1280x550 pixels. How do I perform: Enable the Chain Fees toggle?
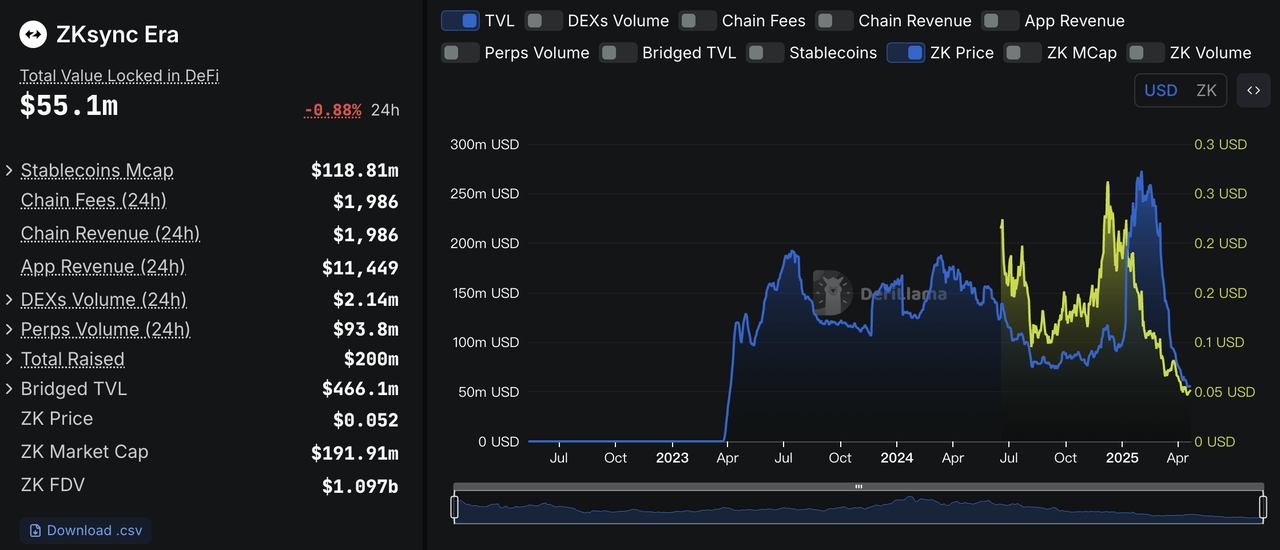click(698, 21)
